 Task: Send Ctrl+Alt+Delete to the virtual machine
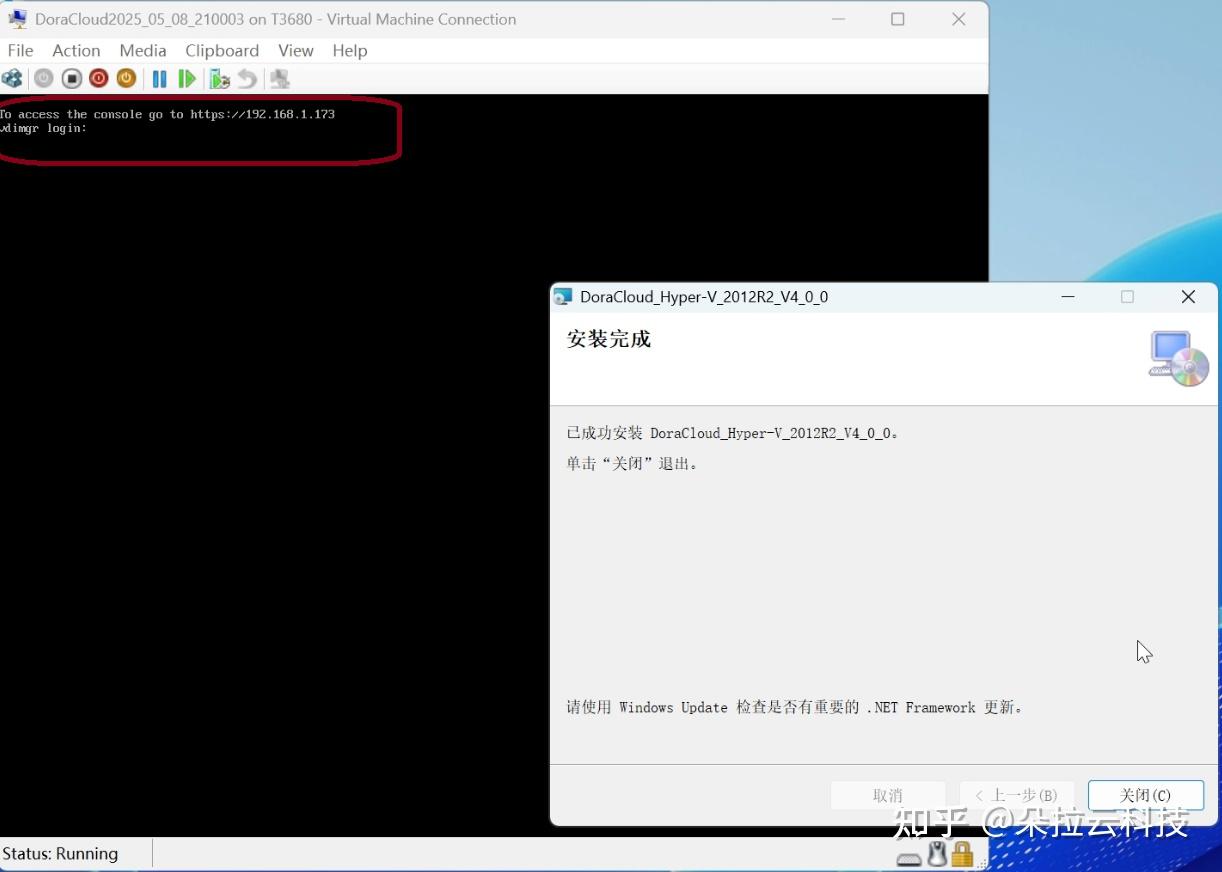tap(13, 78)
